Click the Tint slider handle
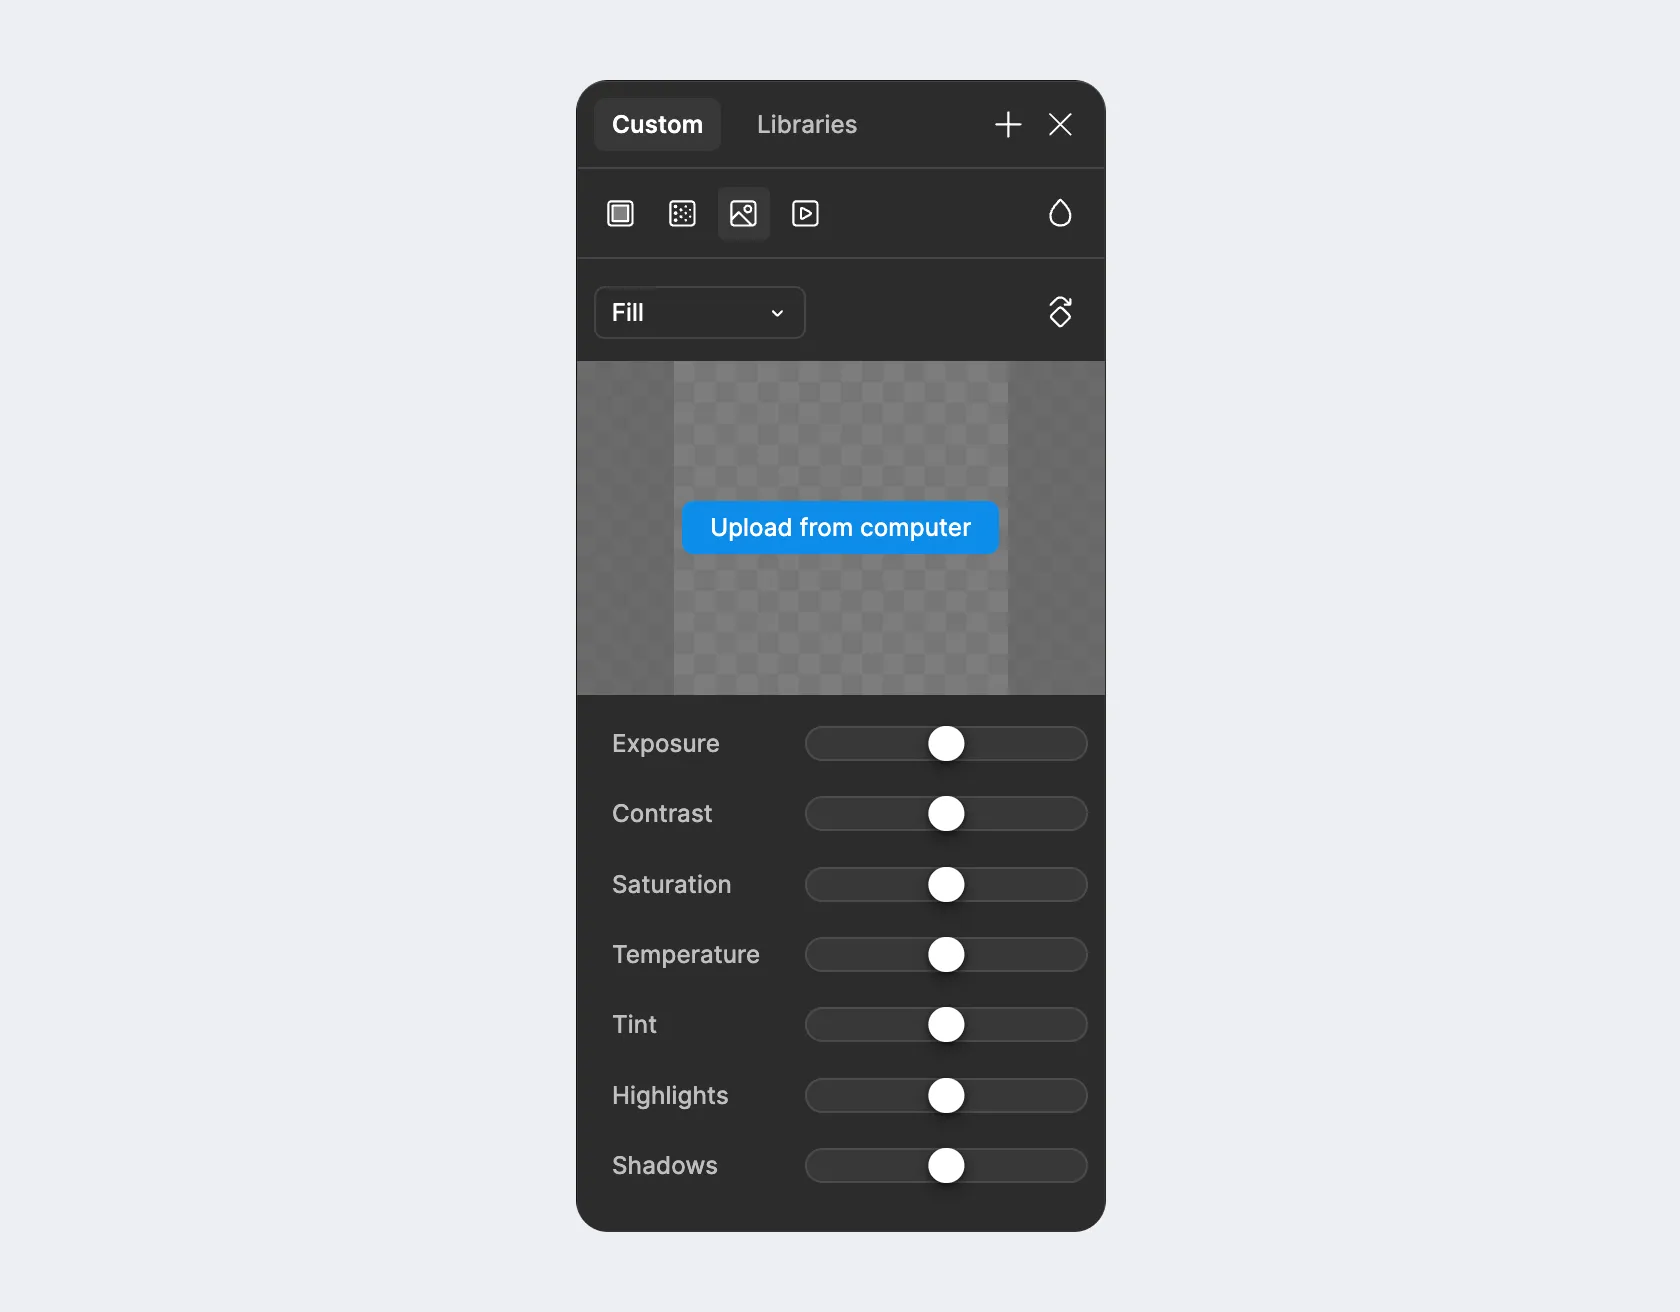 pos(946,1024)
